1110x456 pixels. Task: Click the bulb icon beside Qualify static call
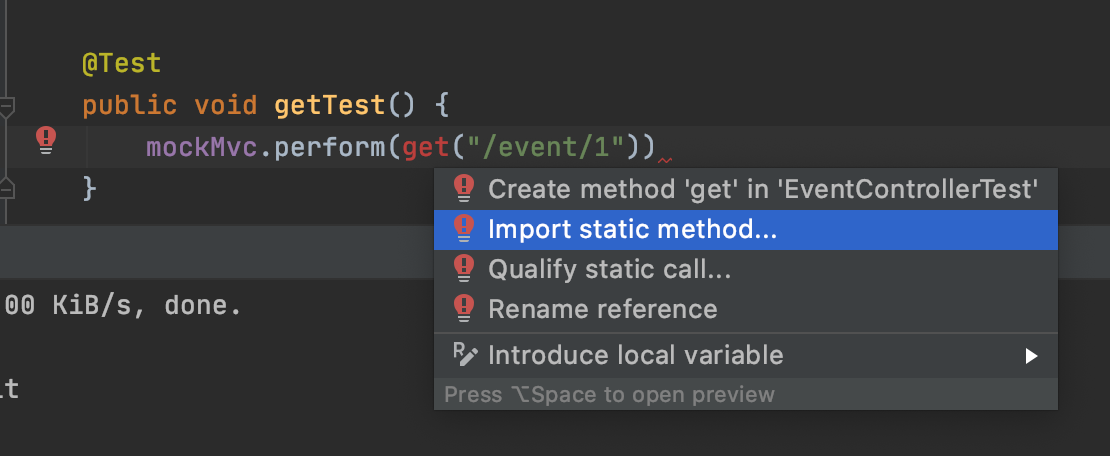(x=464, y=269)
